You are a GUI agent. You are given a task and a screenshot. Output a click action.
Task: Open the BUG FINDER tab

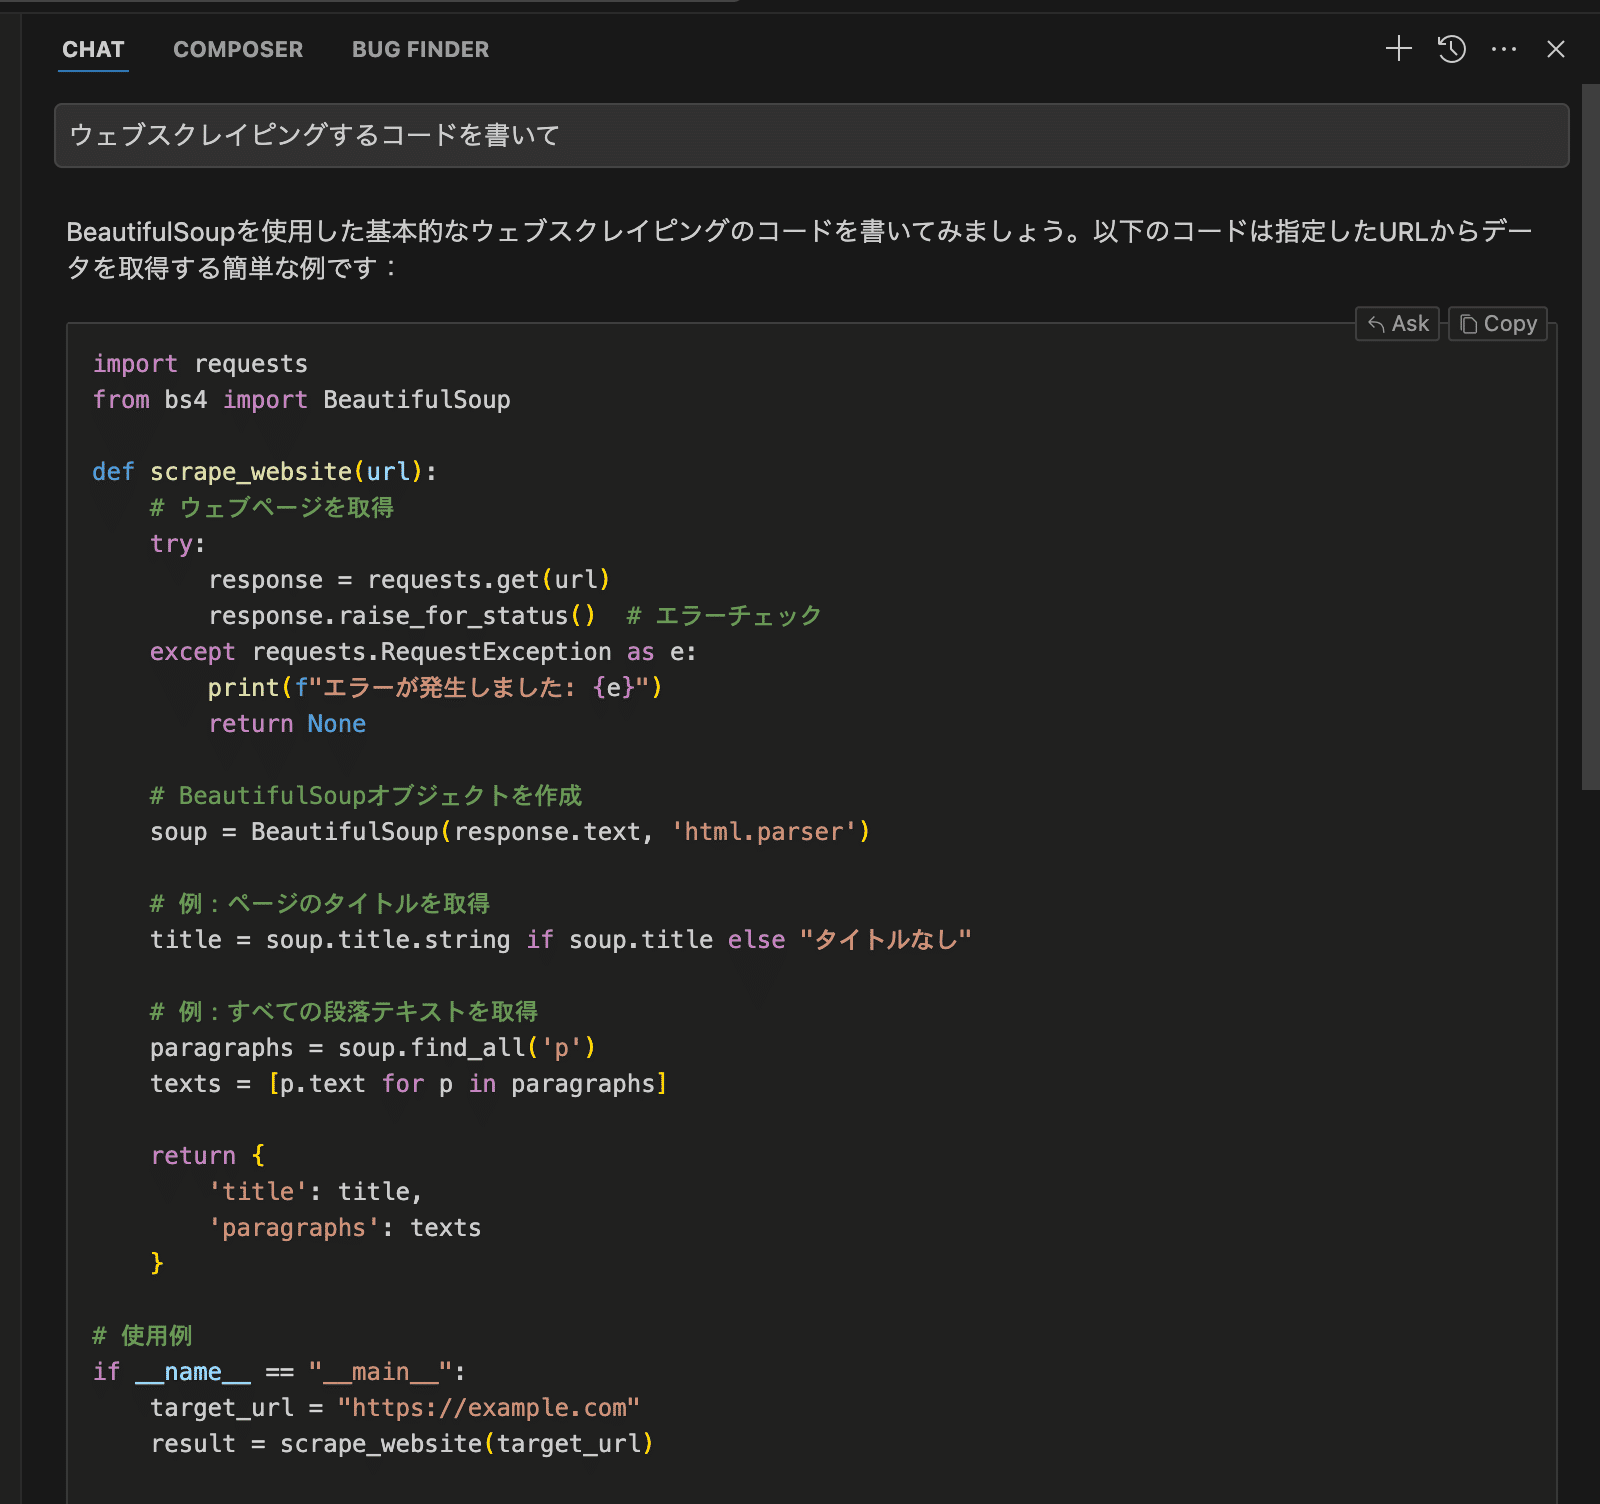pos(420,49)
